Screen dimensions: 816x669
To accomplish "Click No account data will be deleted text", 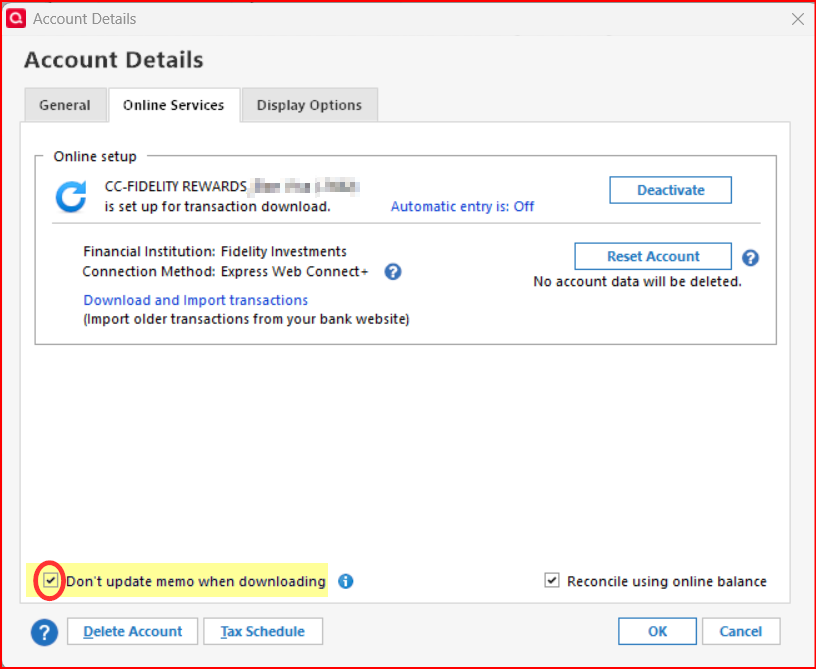I will tap(637, 281).
